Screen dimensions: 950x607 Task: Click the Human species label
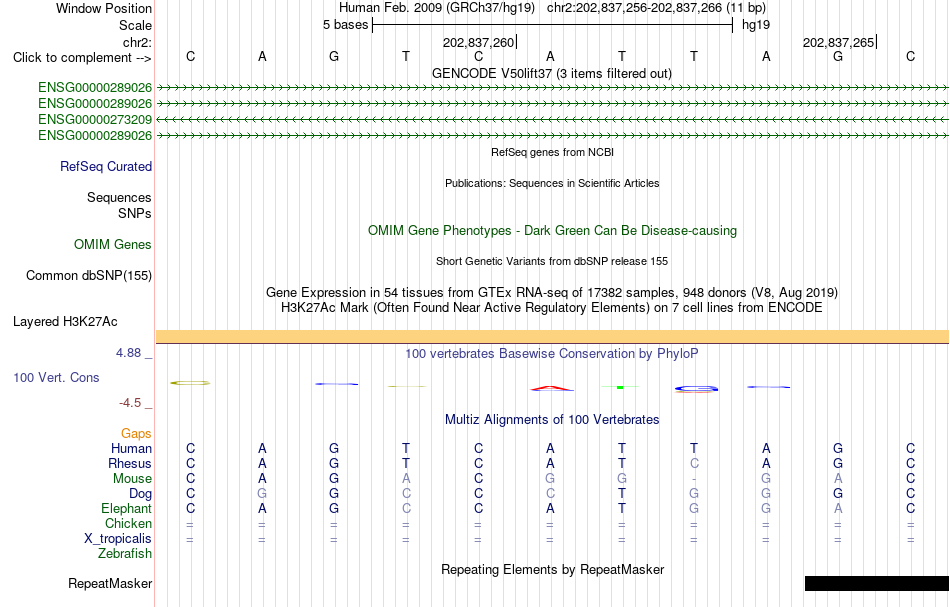click(131, 449)
